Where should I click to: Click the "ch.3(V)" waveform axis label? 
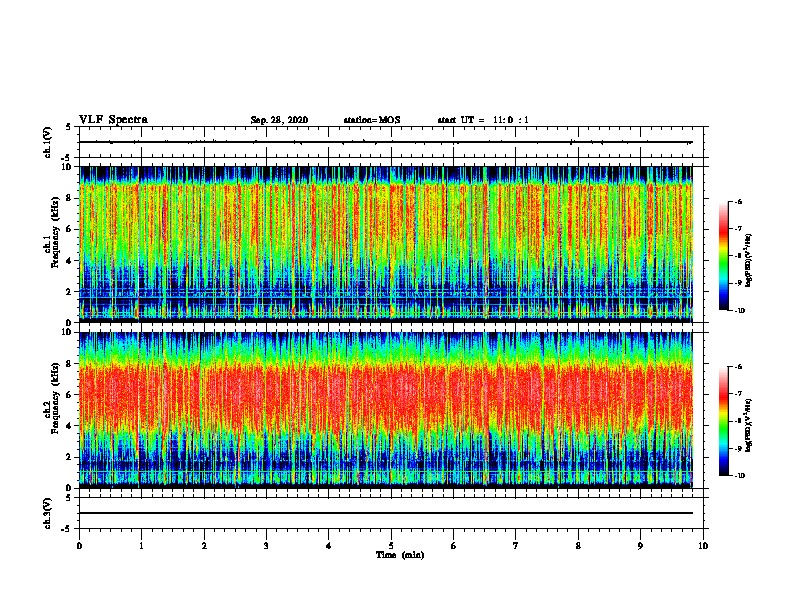tap(48, 513)
